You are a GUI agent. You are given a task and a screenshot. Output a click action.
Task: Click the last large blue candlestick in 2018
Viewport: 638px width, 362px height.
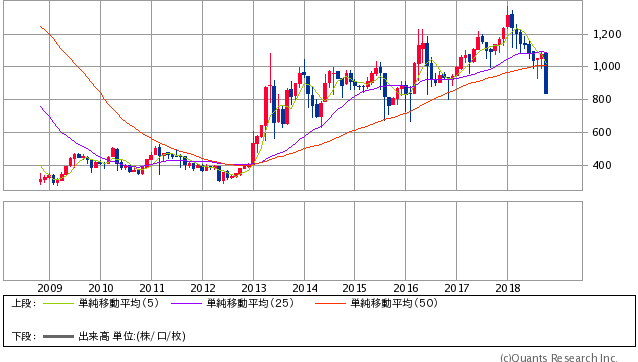point(546,73)
